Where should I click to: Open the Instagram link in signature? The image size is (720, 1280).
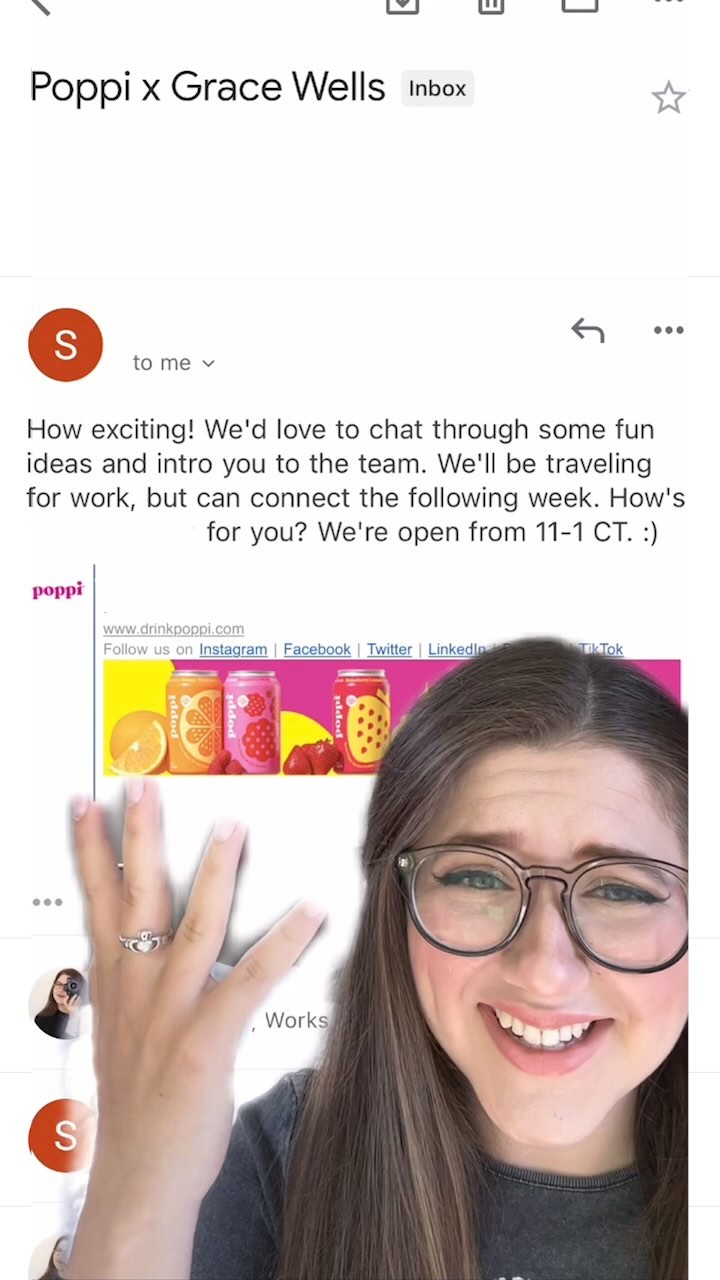[x=233, y=649]
